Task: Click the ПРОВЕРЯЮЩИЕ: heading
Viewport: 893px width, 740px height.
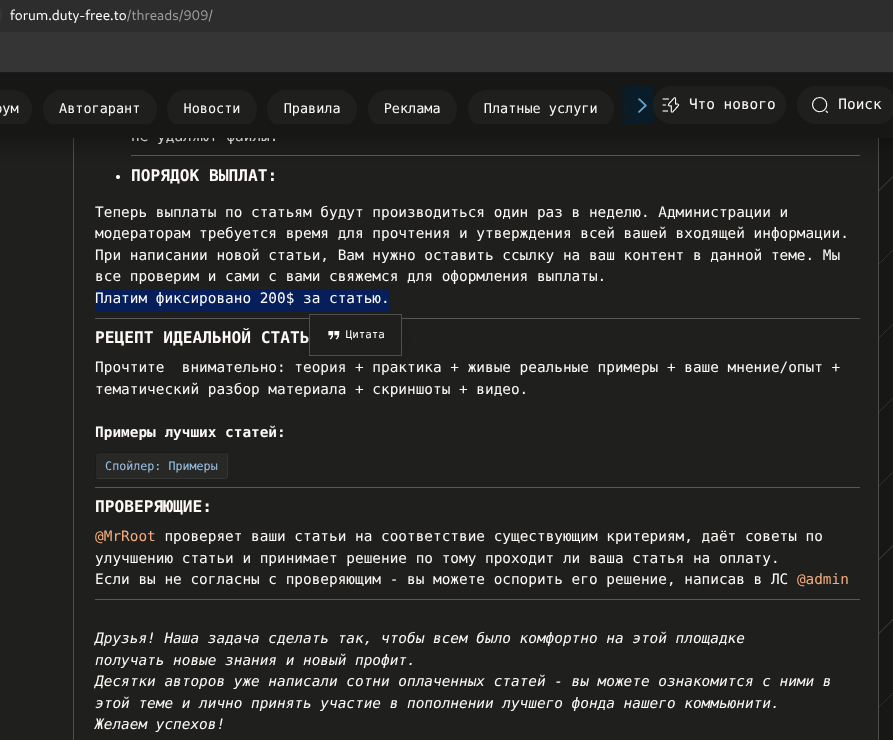Action: point(153,506)
